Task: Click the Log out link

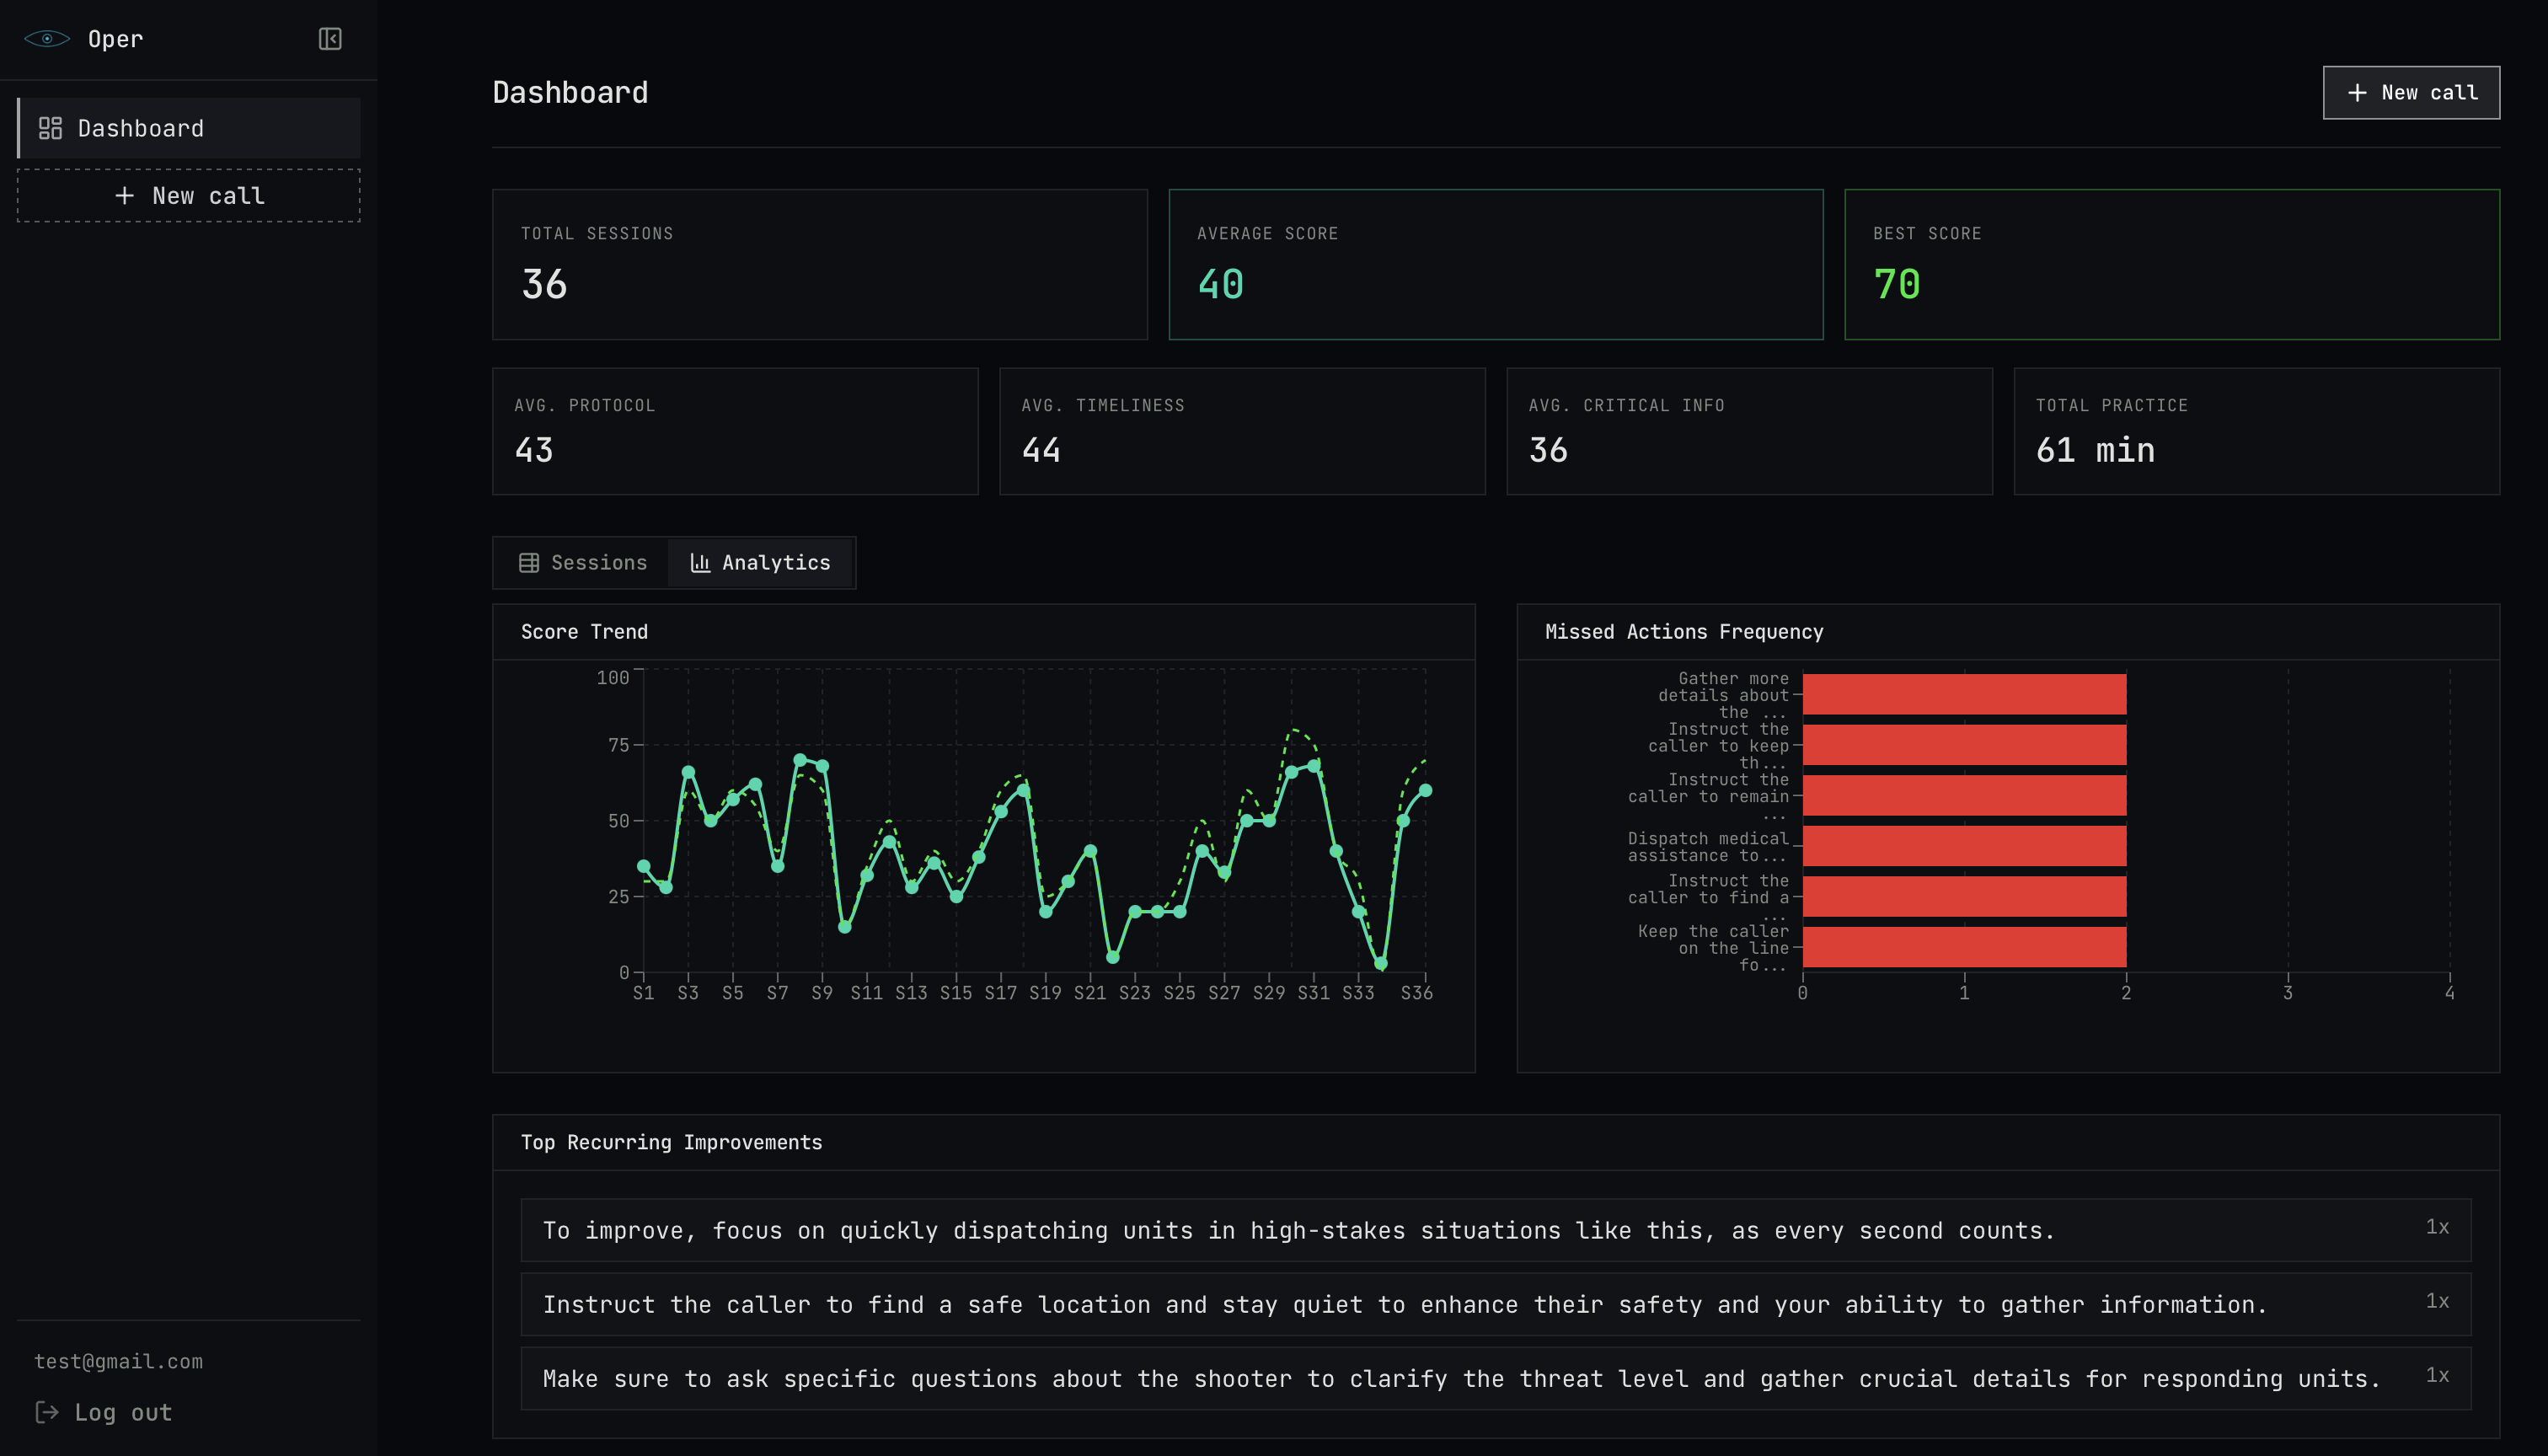Action: pos(122,1412)
